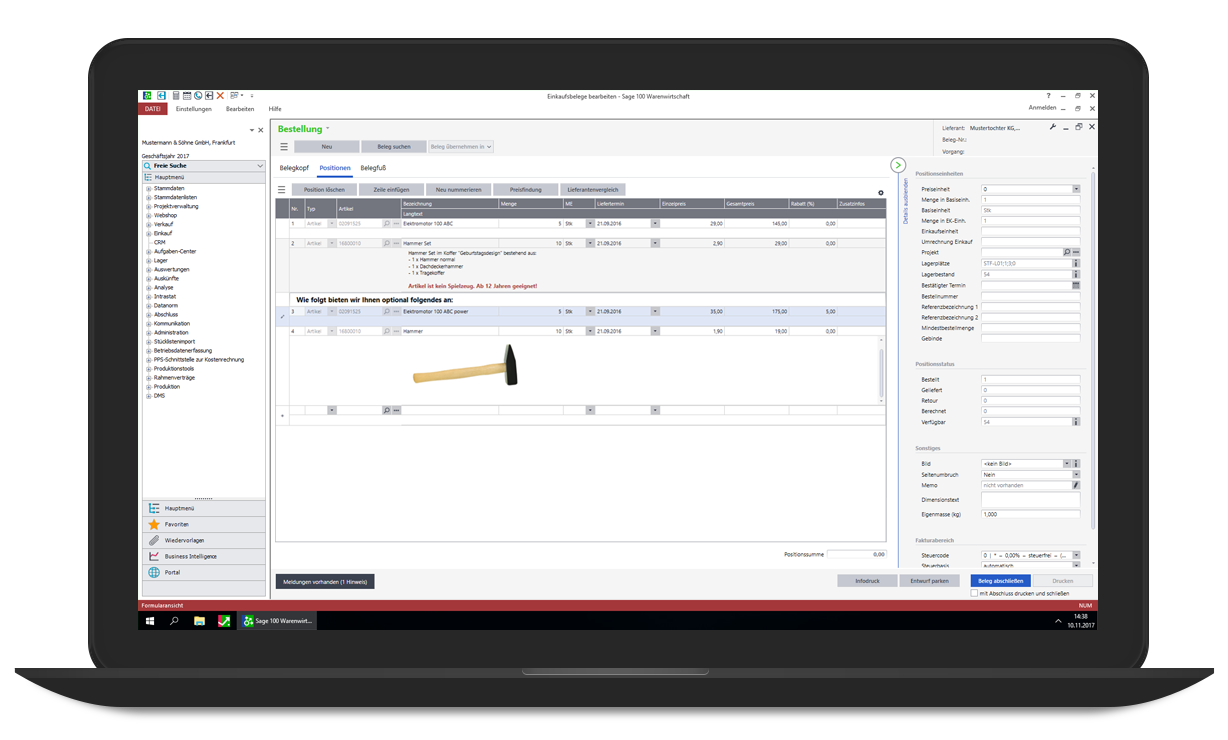
Task: Open calendar icon for Bestätigter Termin
Action: click(1076, 285)
